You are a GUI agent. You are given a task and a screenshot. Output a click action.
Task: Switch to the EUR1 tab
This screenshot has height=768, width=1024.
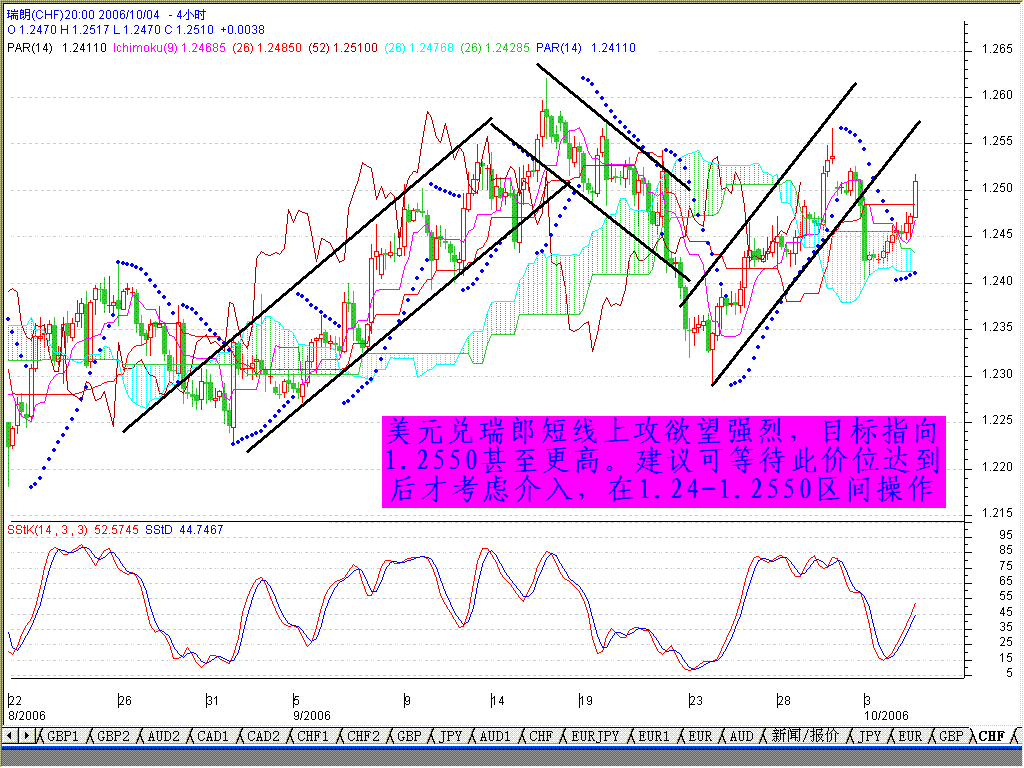click(x=654, y=736)
